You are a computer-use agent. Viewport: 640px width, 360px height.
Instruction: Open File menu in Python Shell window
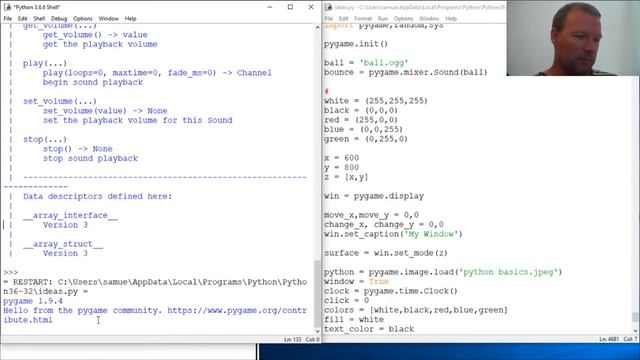pos(8,19)
